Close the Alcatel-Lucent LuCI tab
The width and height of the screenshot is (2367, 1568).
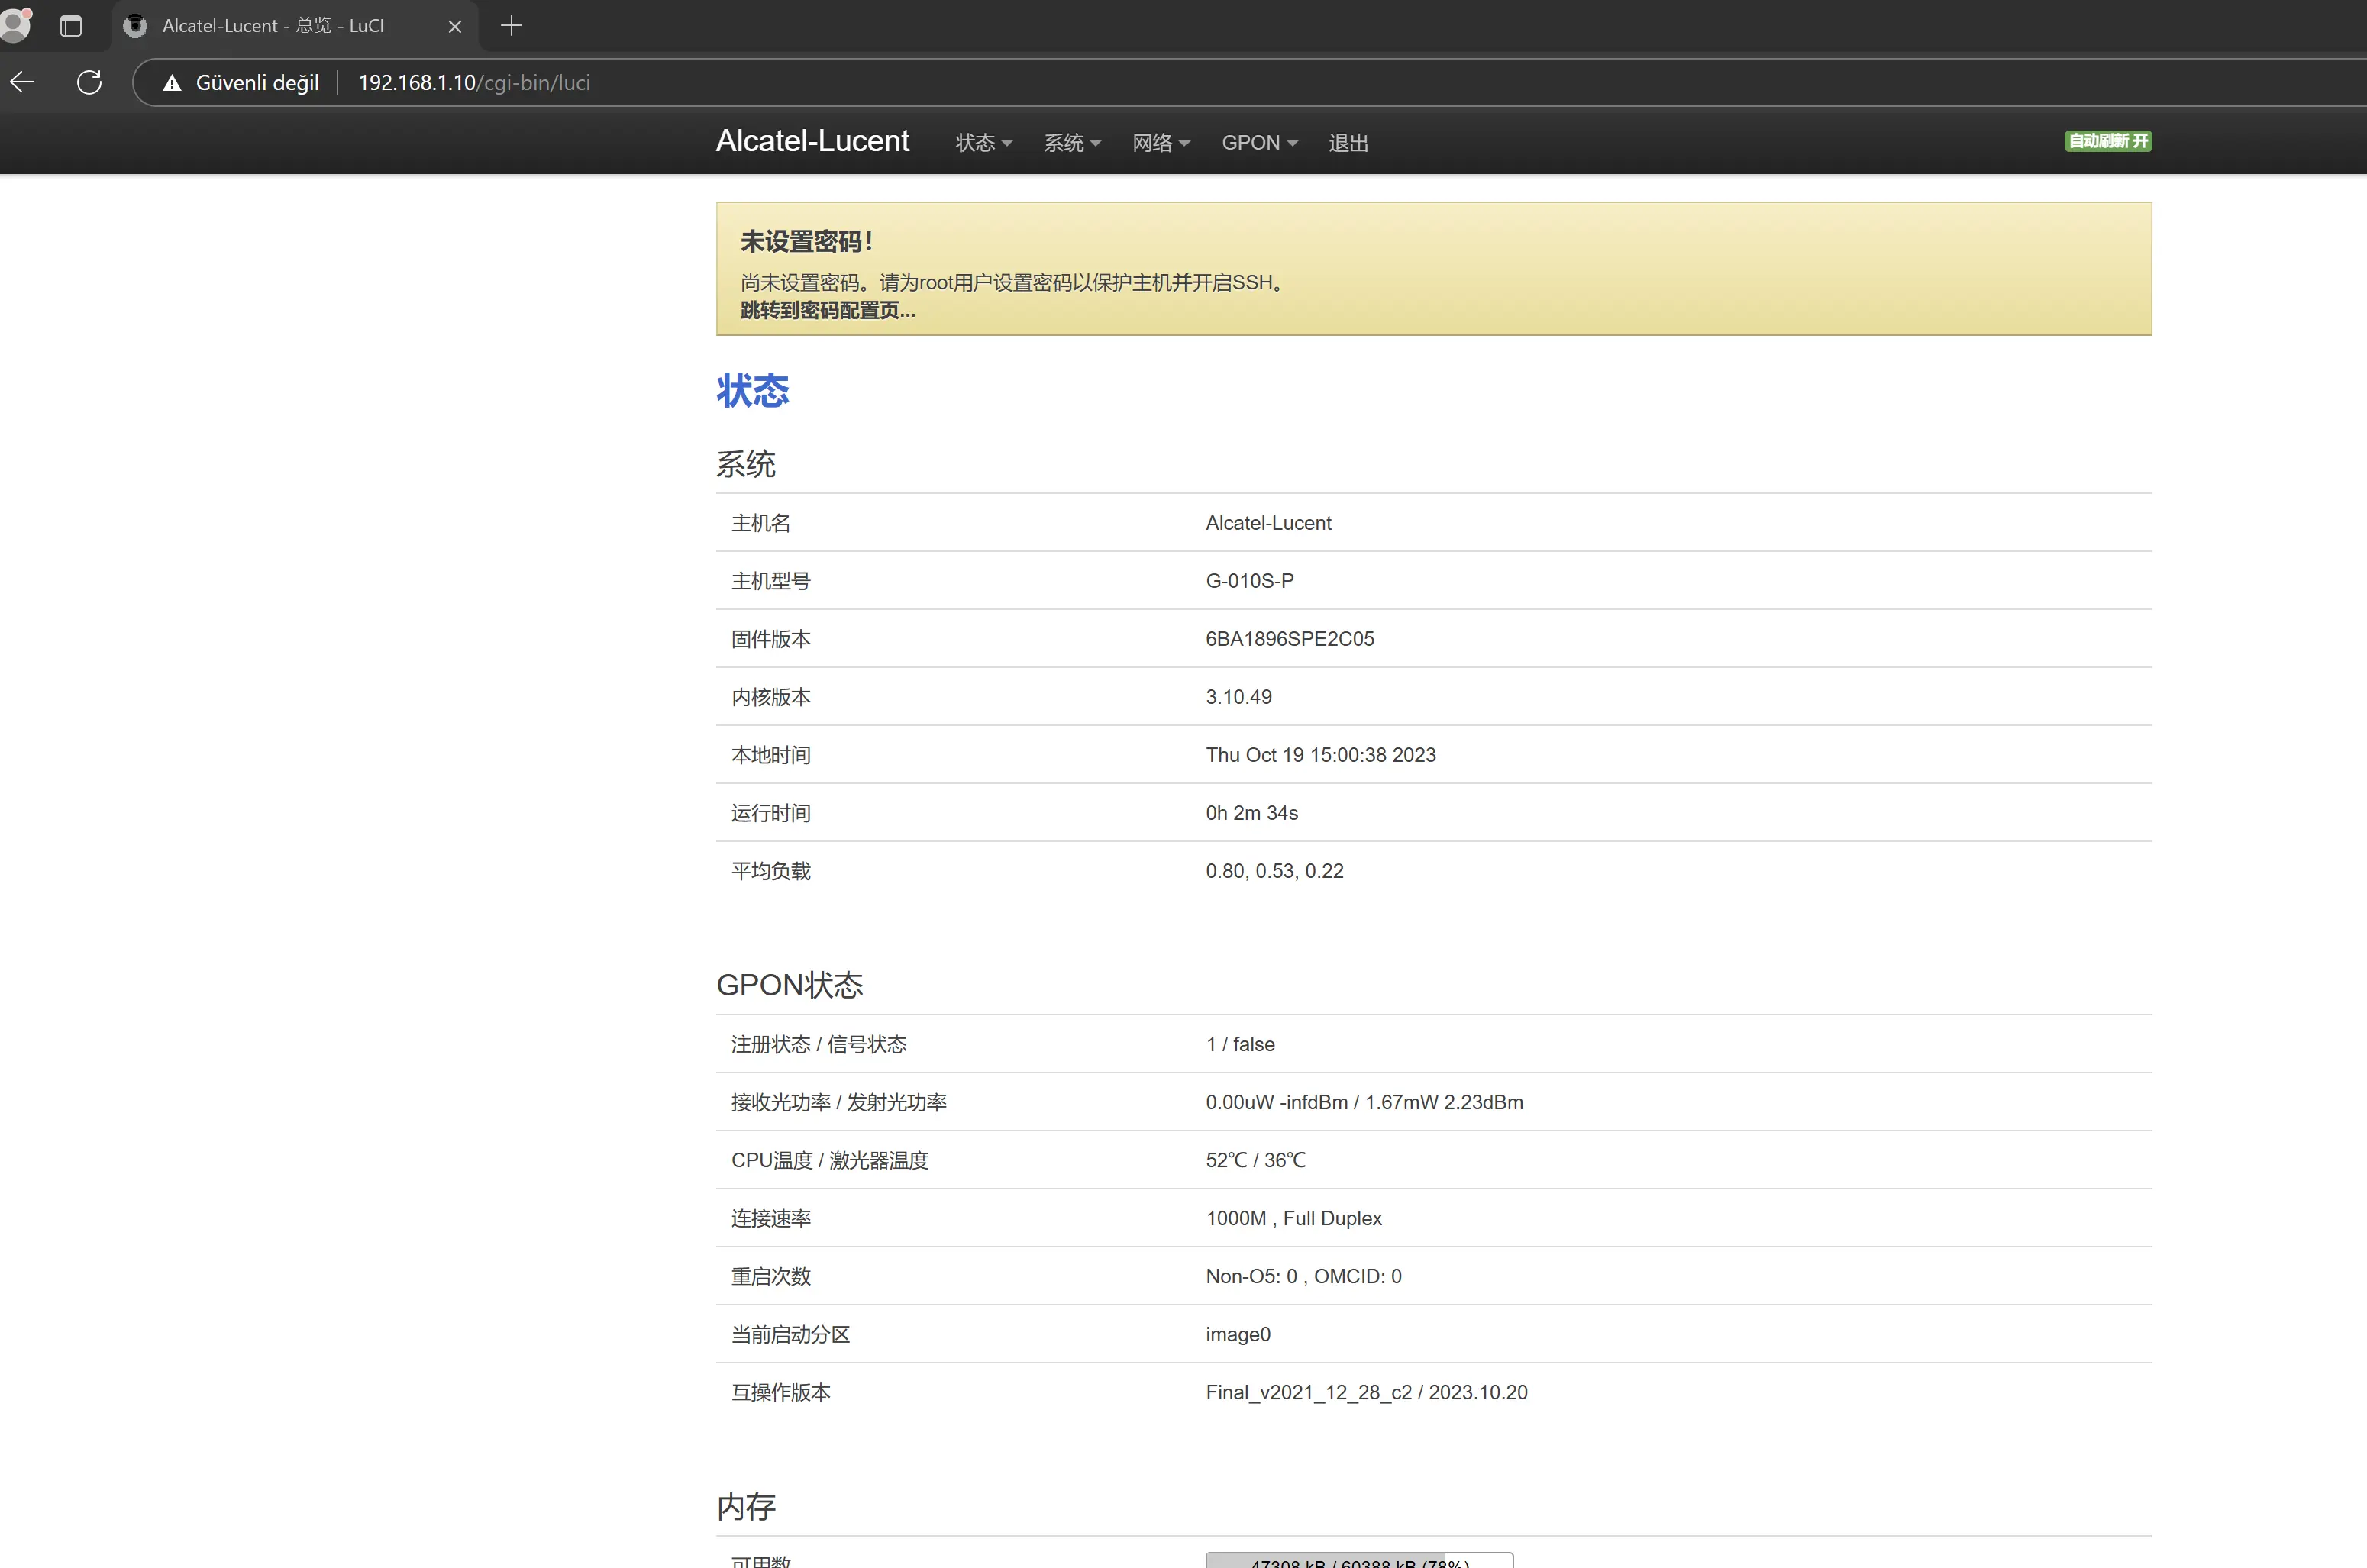click(x=455, y=27)
